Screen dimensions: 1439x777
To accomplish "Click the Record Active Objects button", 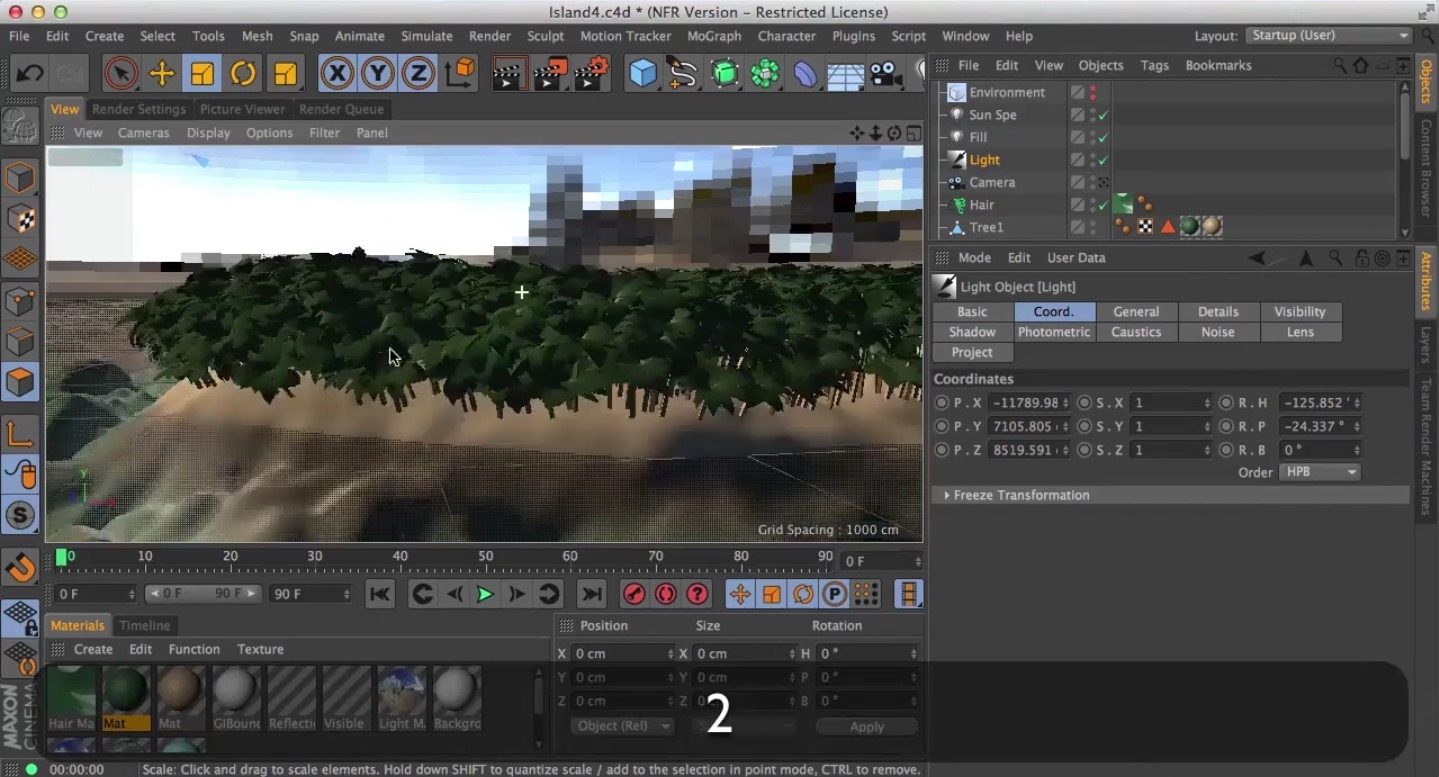I will pos(634,594).
